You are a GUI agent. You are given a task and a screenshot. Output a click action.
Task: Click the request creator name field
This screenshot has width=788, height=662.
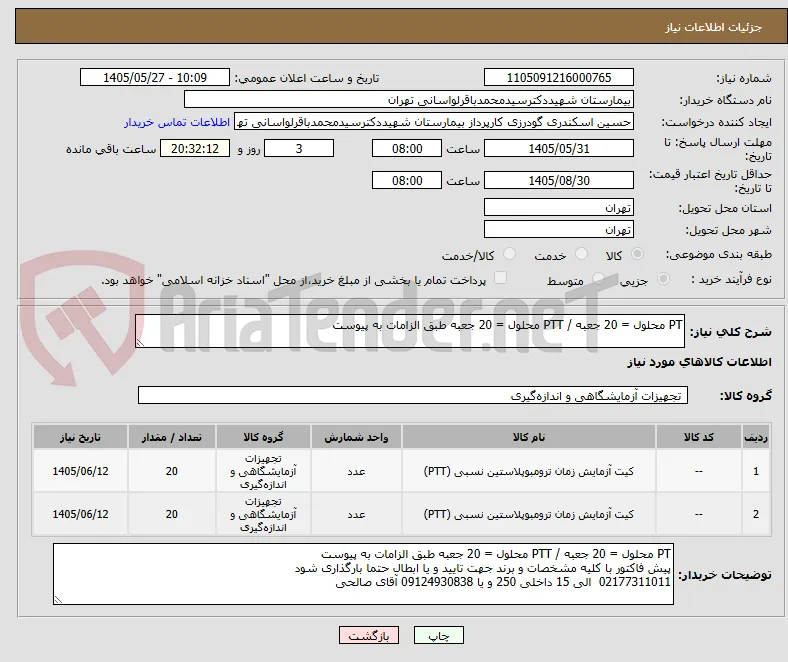[x=434, y=122]
